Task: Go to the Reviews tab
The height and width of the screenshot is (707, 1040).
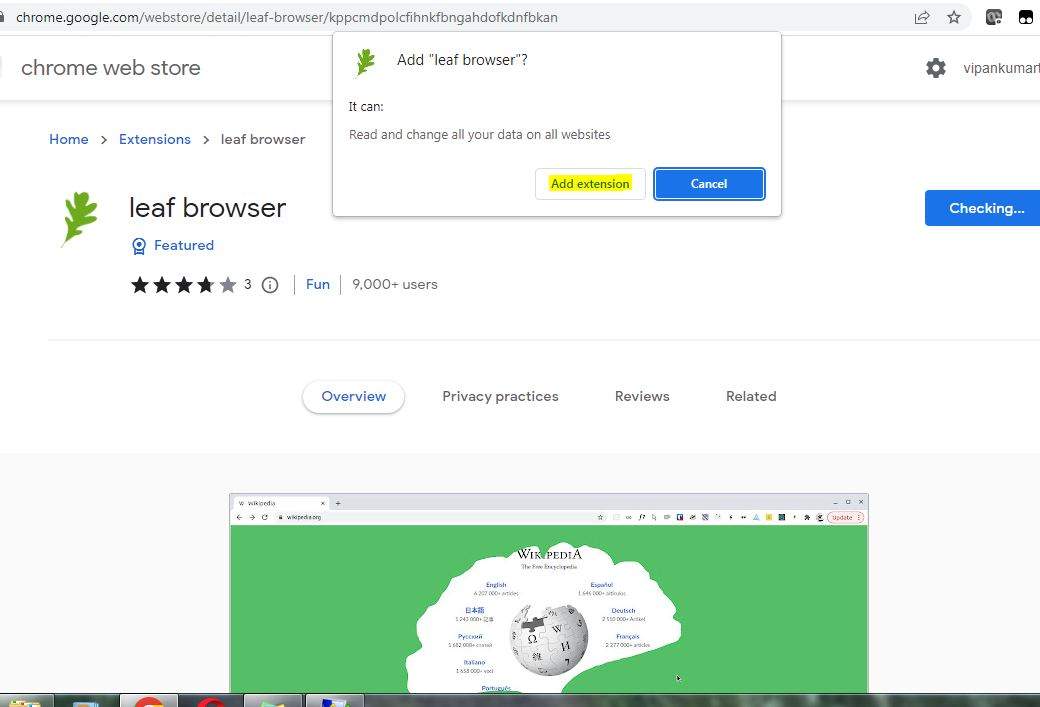Action: [642, 397]
